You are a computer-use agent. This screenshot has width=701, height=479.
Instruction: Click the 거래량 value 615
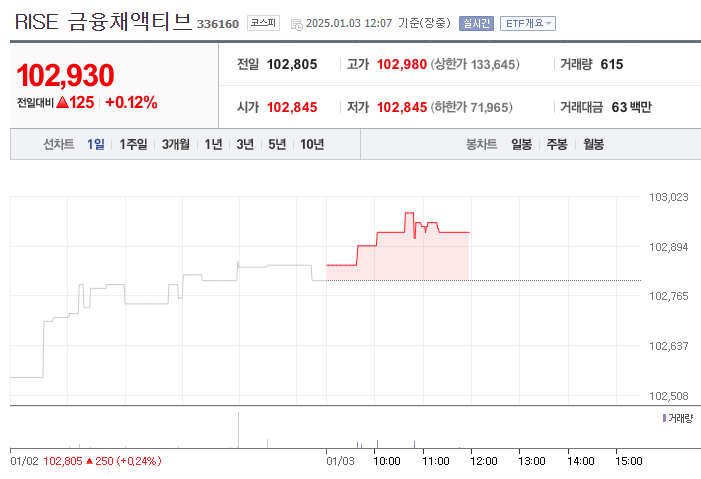point(612,64)
